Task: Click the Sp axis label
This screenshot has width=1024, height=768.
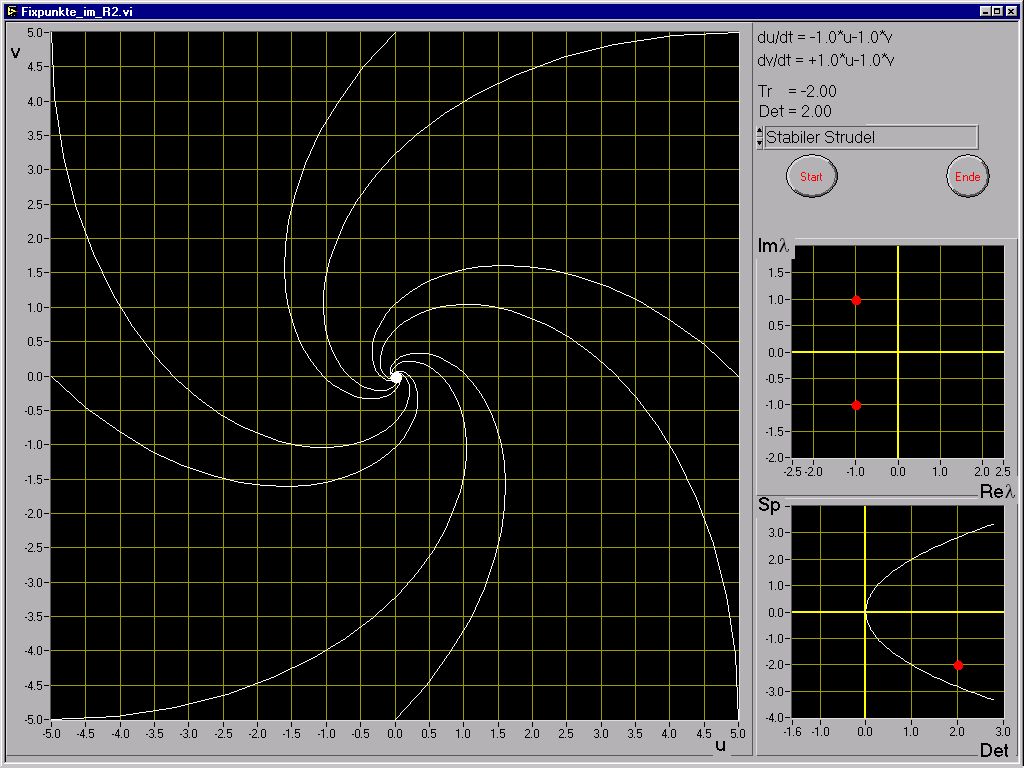Action: click(769, 505)
